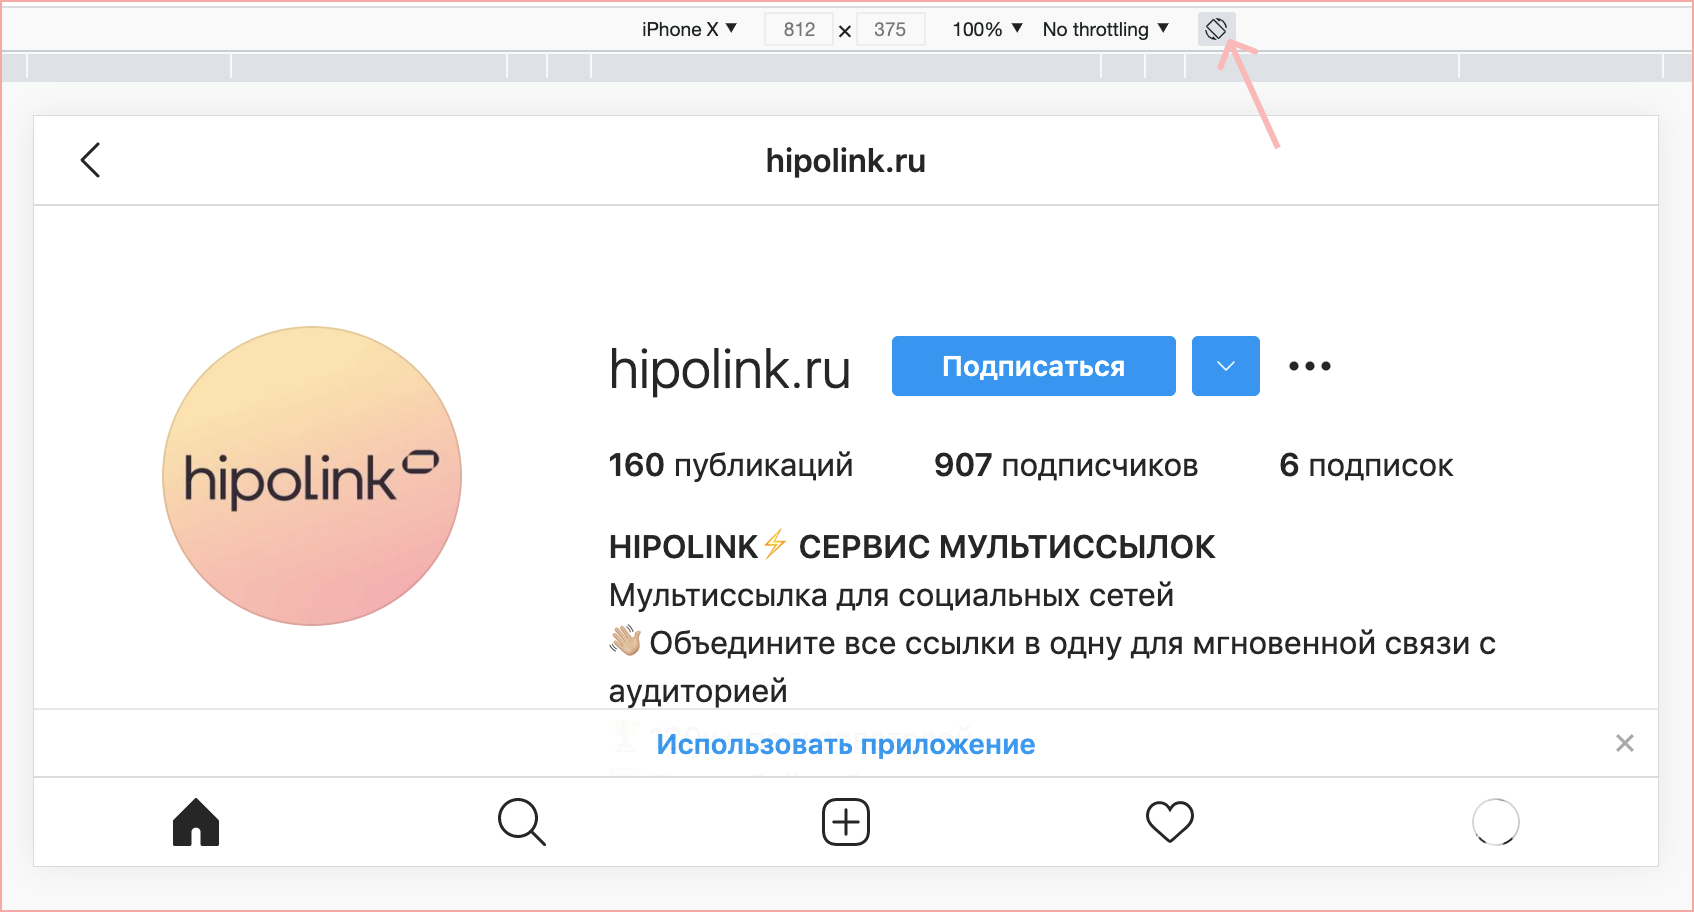This screenshot has height=912, width=1694.
Task: Open the heart activity icon
Action: pos(1170,822)
